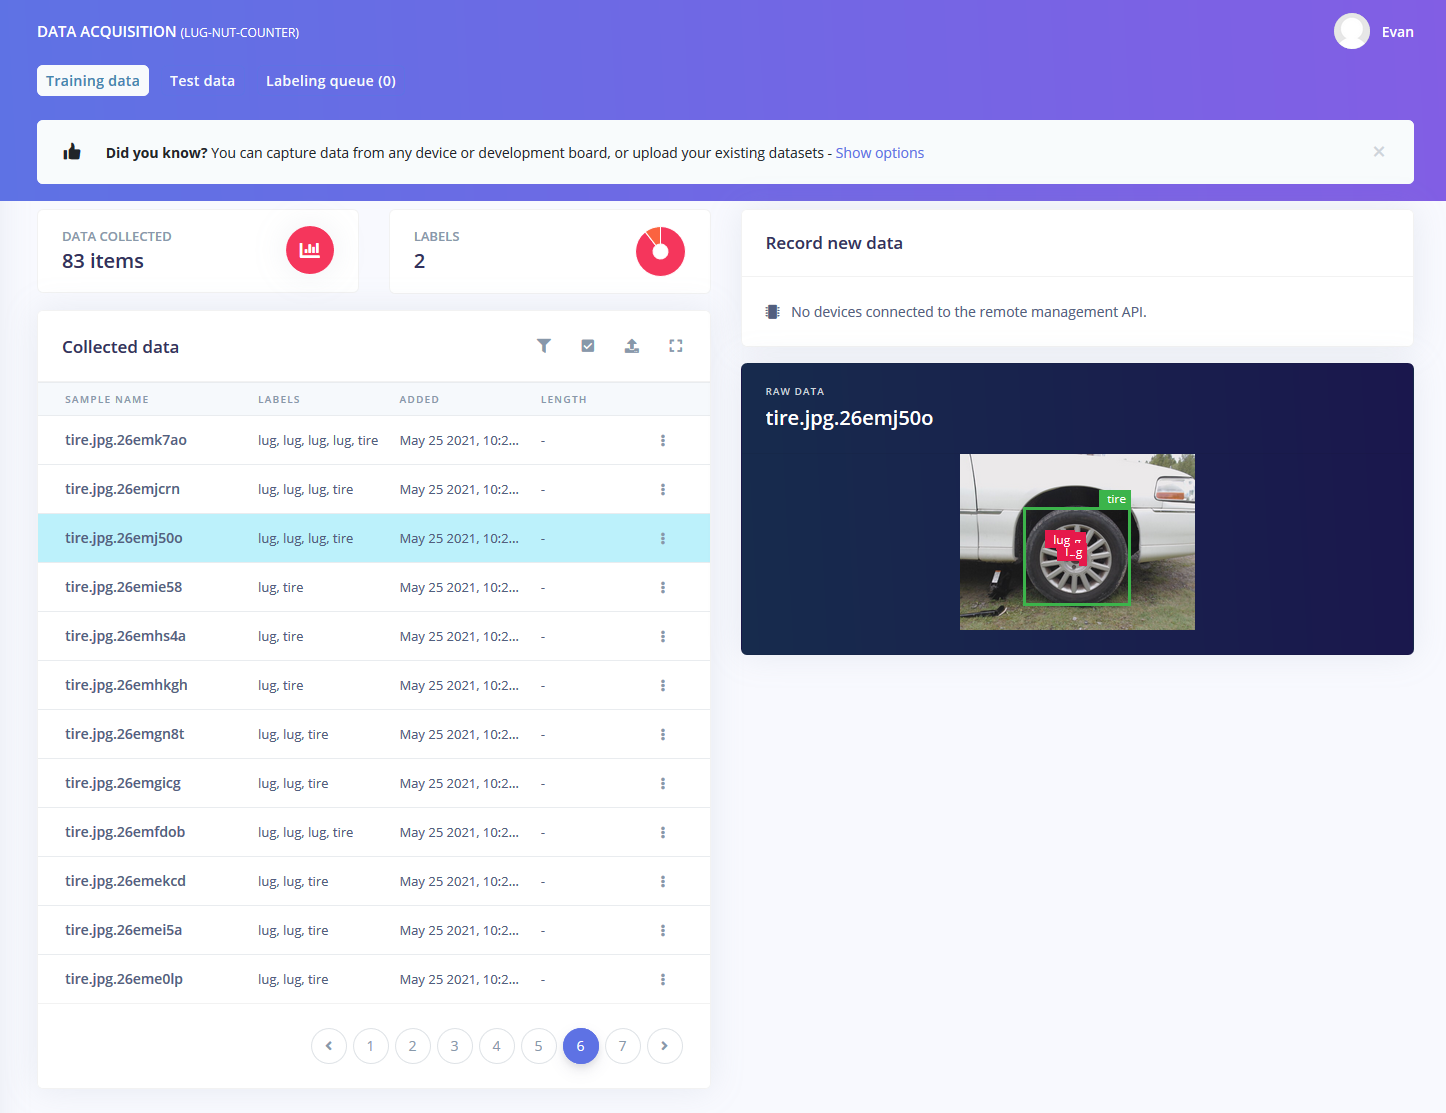Image resolution: width=1446 pixels, height=1113 pixels.
Task: Select the tire.jpg.26emhkgh sample row
Action: [x=374, y=685]
